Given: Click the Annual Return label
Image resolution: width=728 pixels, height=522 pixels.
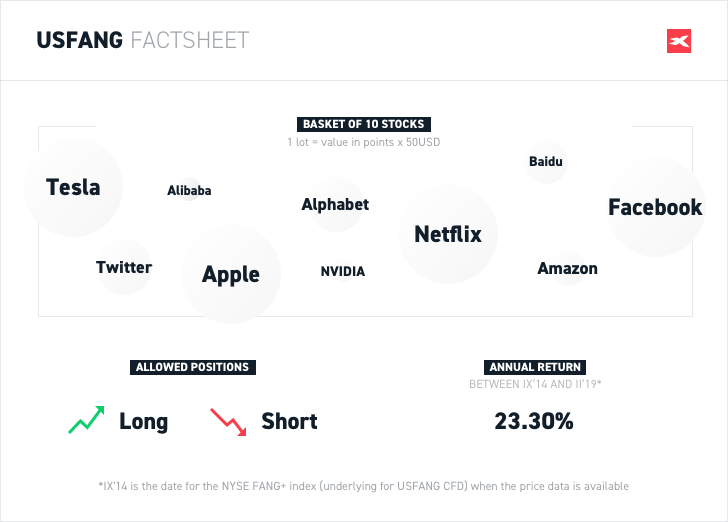Looking at the screenshot, I should coord(535,367).
